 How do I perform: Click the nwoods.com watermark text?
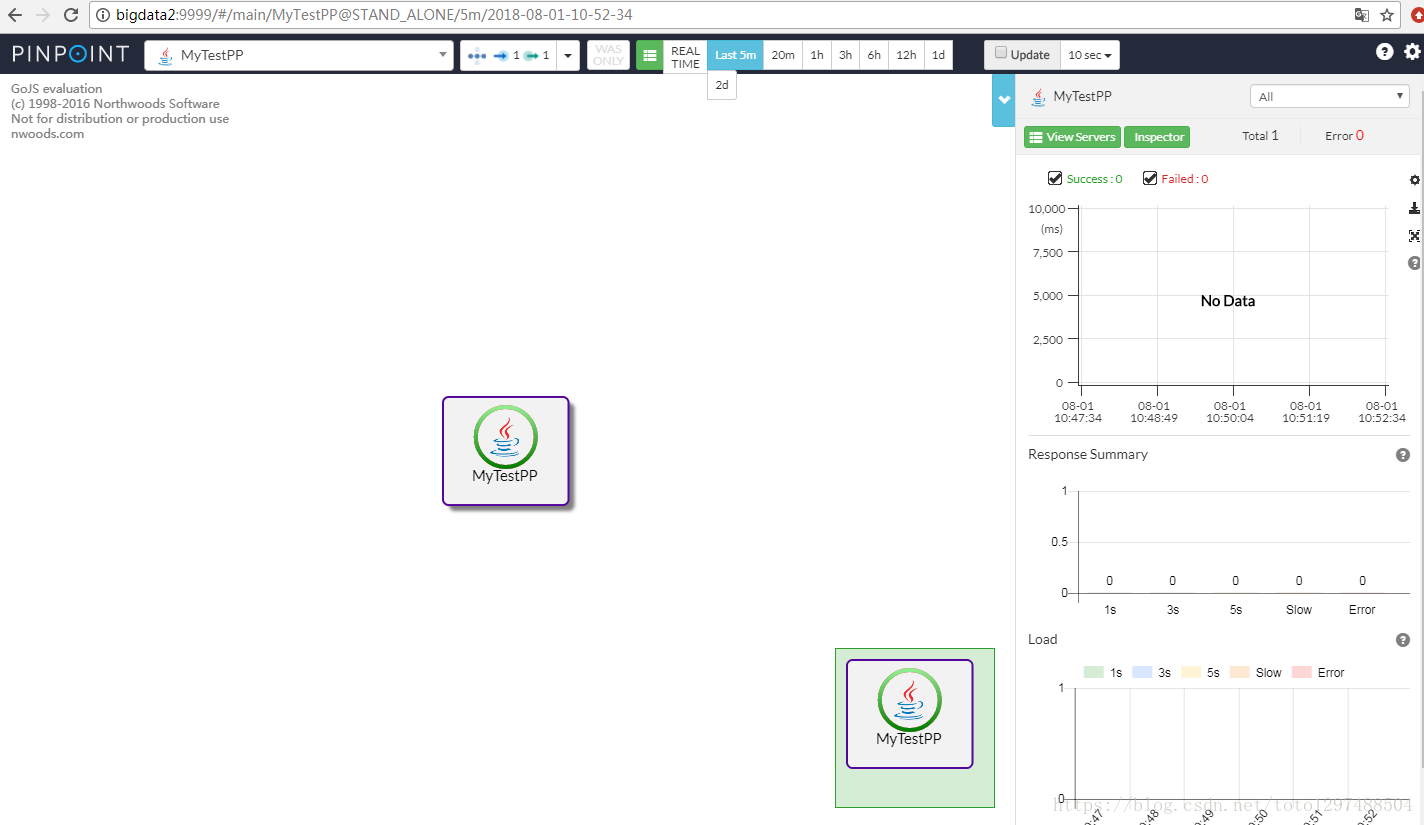tap(47, 134)
